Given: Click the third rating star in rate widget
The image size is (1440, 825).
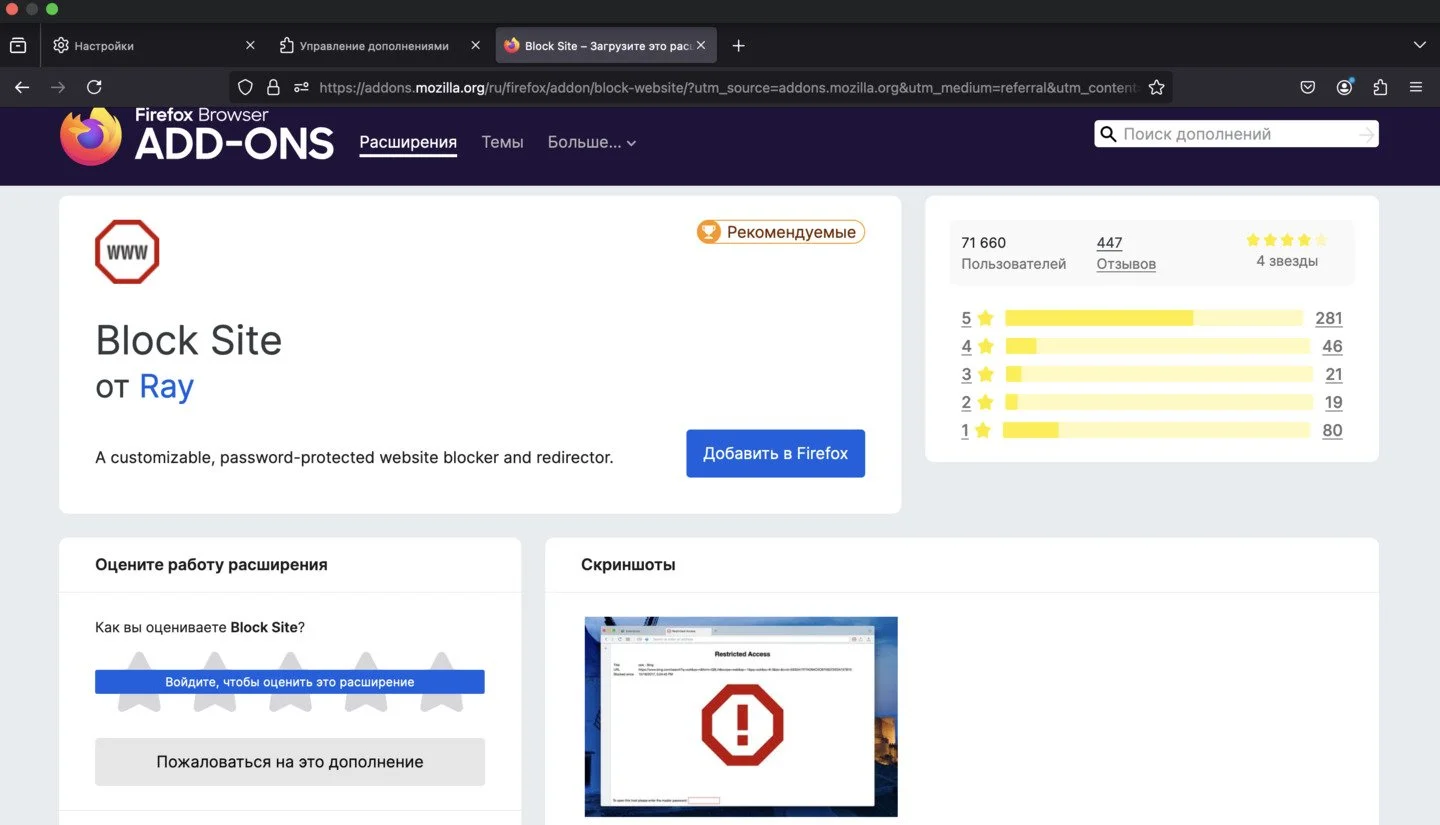Looking at the screenshot, I should point(290,681).
